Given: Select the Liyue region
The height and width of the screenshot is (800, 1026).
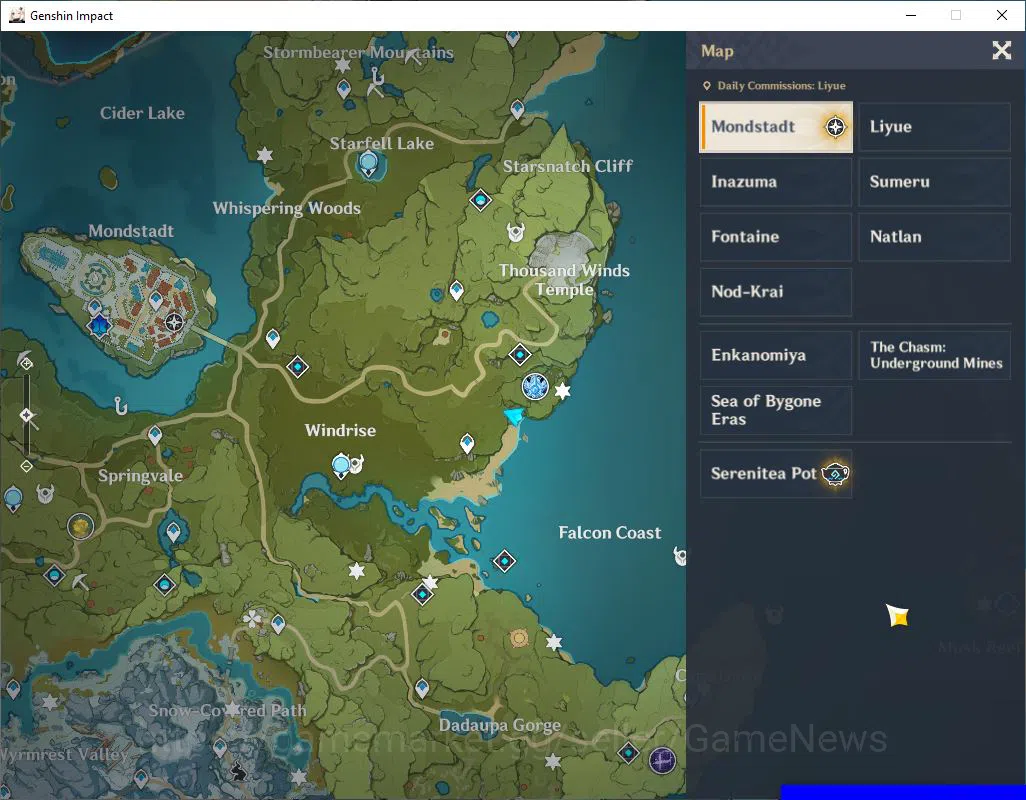Looking at the screenshot, I should point(934,127).
